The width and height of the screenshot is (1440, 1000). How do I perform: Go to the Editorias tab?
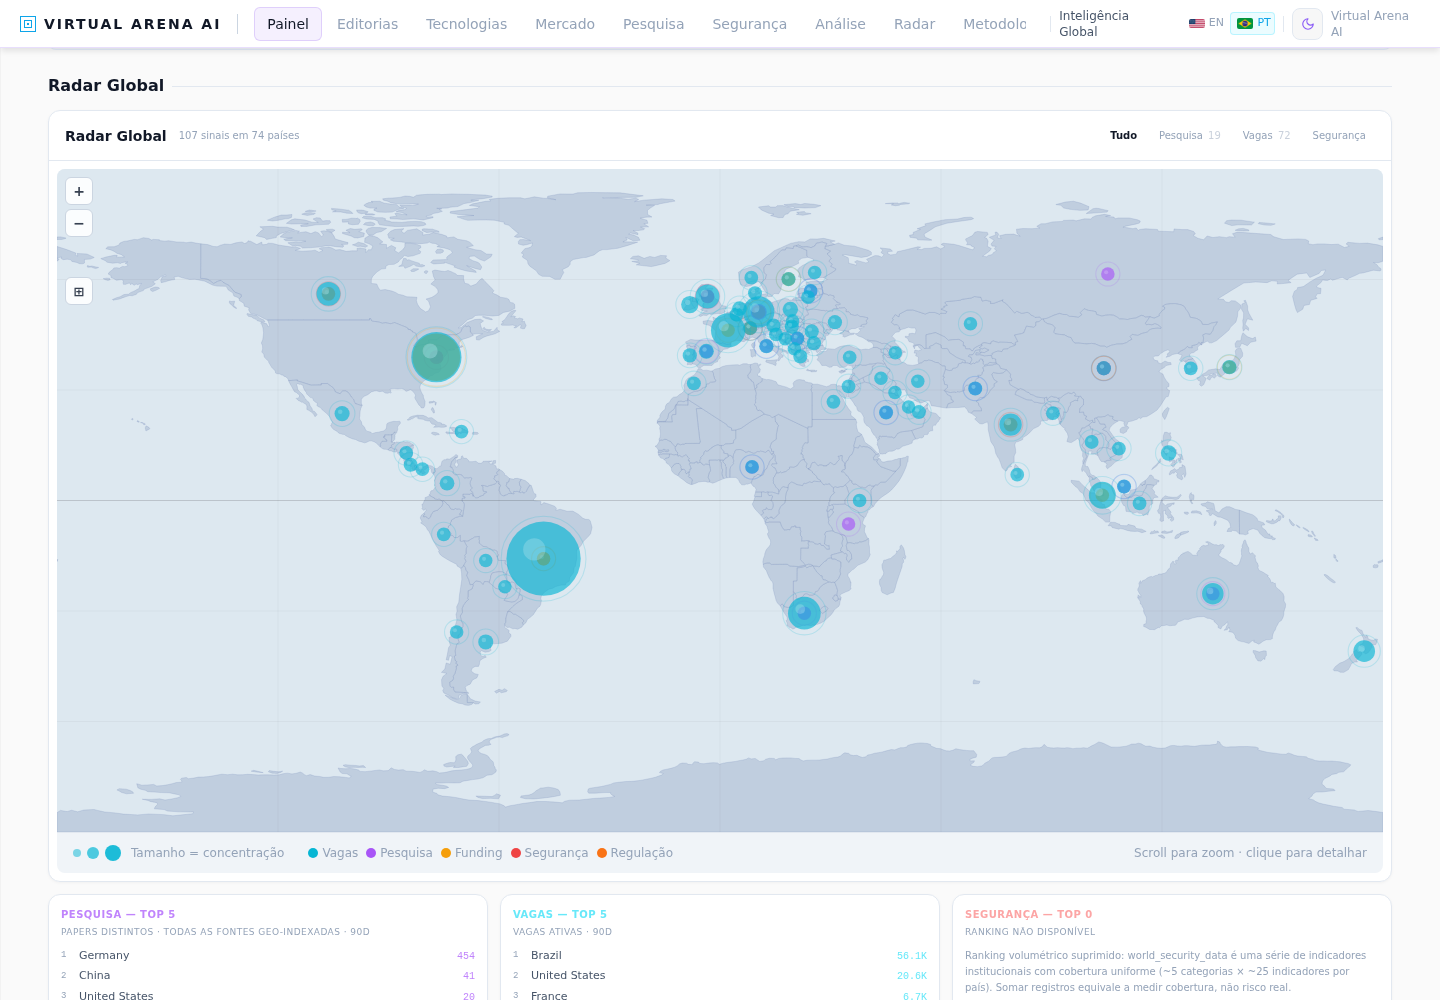[x=367, y=24]
